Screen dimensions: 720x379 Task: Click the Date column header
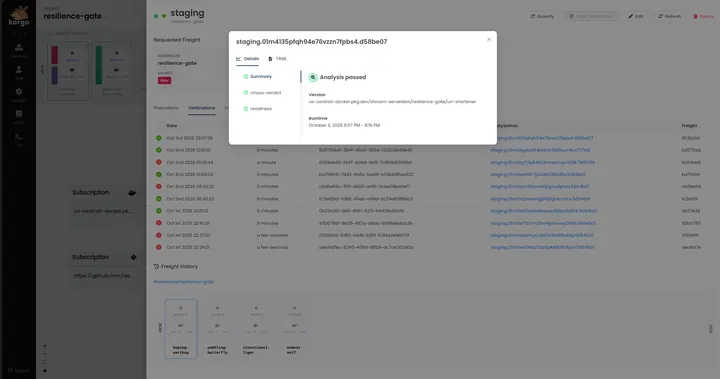pyautogui.click(x=172, y=125)
